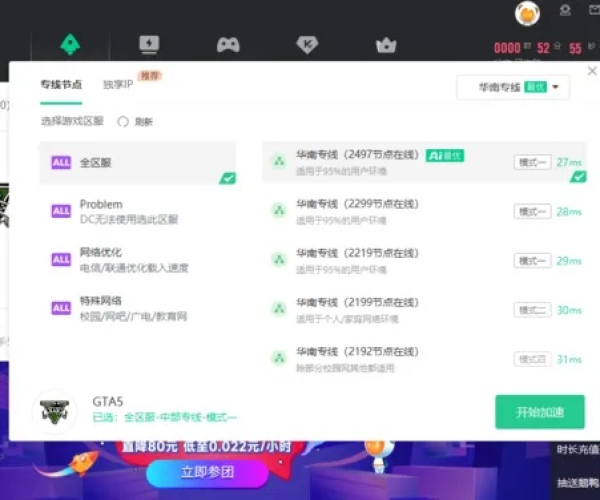Viewport: 600px width, 500px height.
Task: Click the 开始加速 button
Action: click(540, 412)
